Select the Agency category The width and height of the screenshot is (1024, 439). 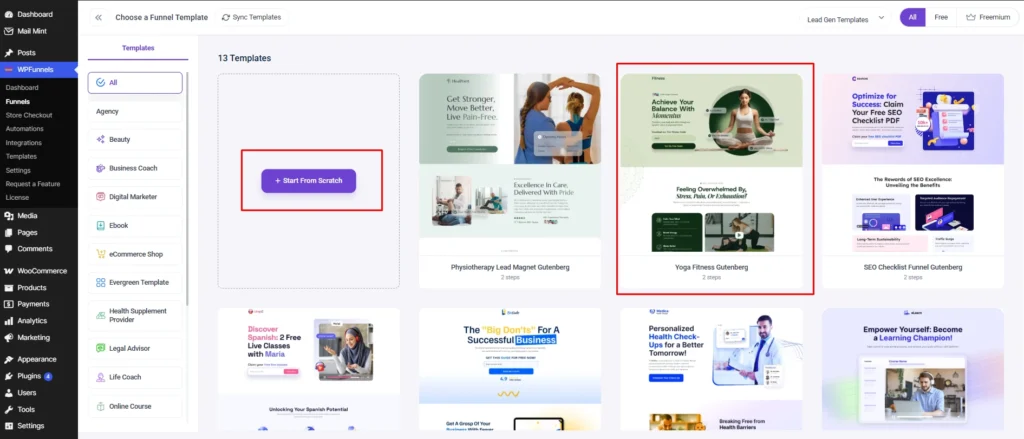[135, 111]
